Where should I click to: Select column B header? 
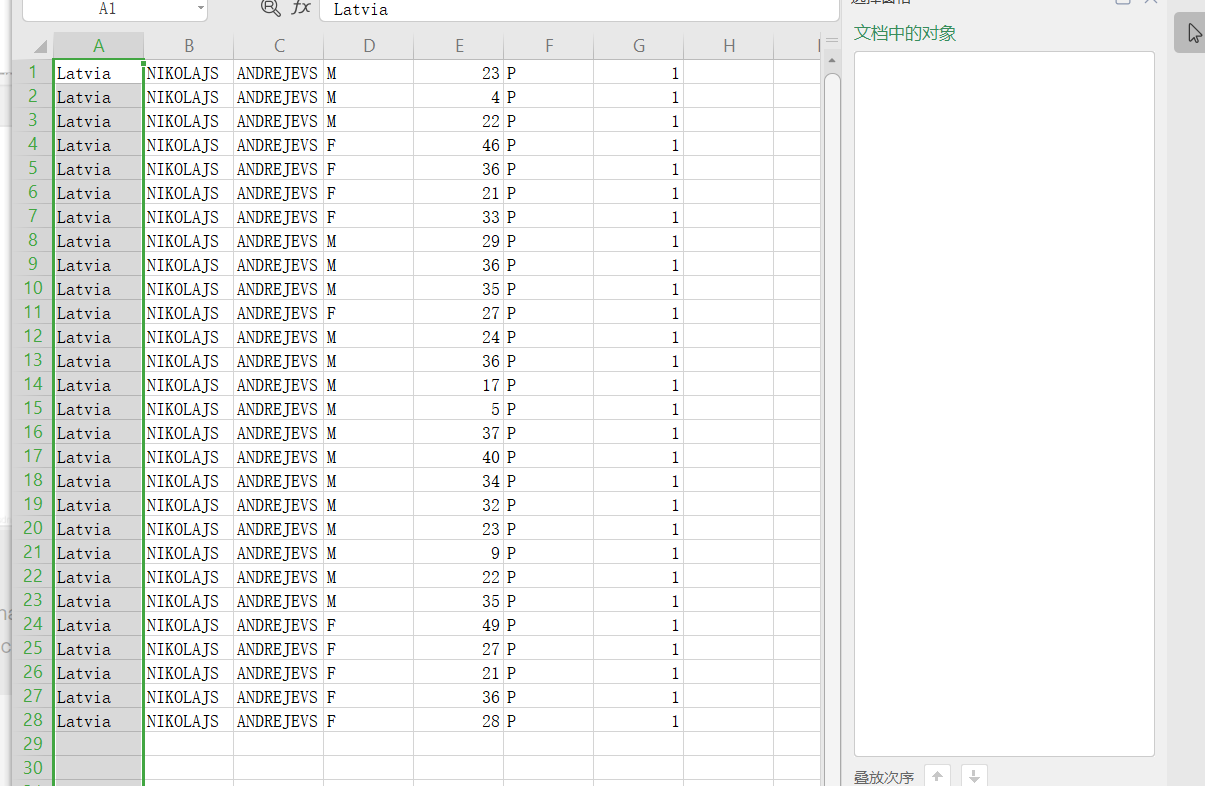(x=189, y=46)
